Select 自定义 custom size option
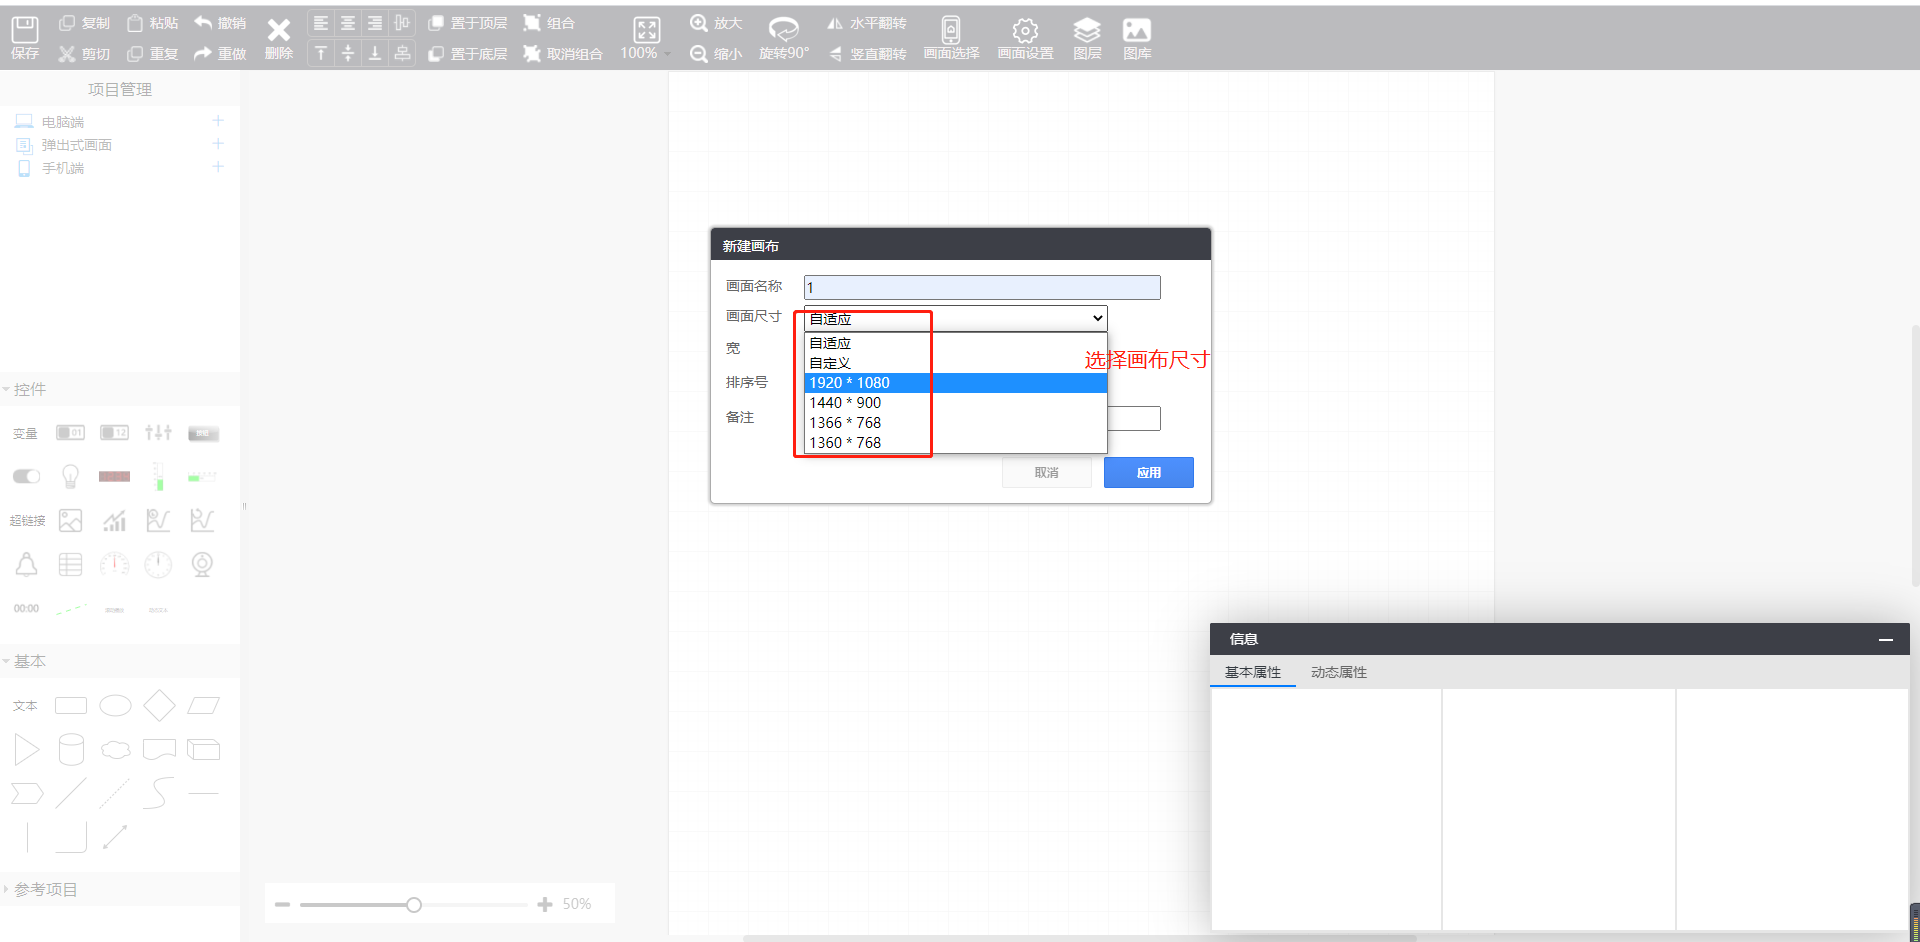The width and height of the screenshot is (1920, 942). click(830, 363)
